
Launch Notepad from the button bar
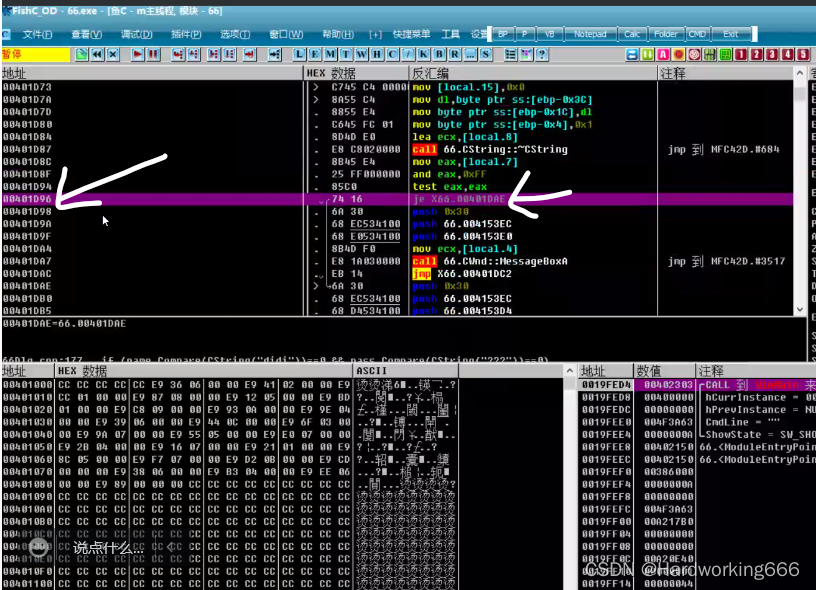pos(590,34)
